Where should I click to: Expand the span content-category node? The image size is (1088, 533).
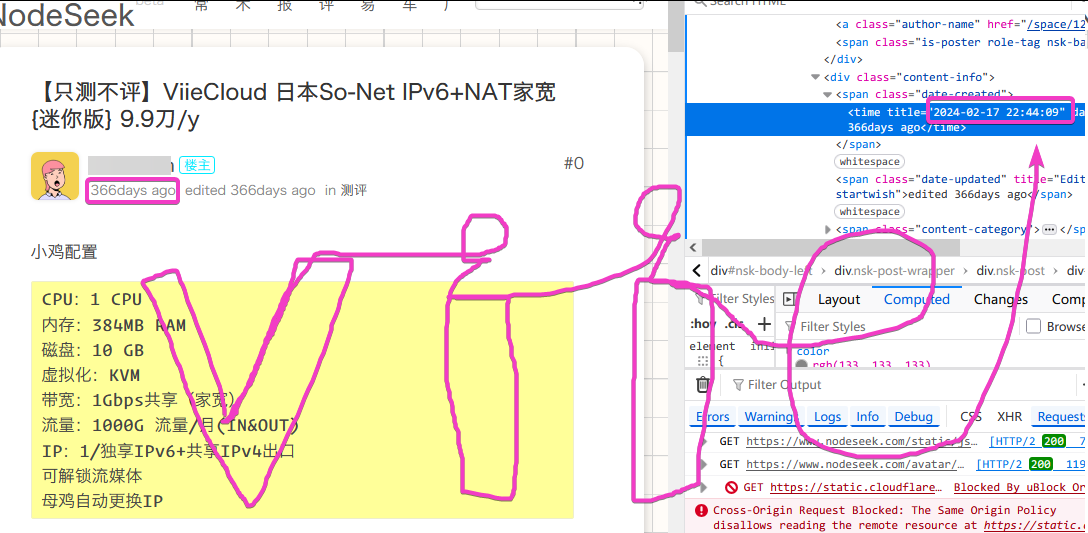[x=827, y=229]
